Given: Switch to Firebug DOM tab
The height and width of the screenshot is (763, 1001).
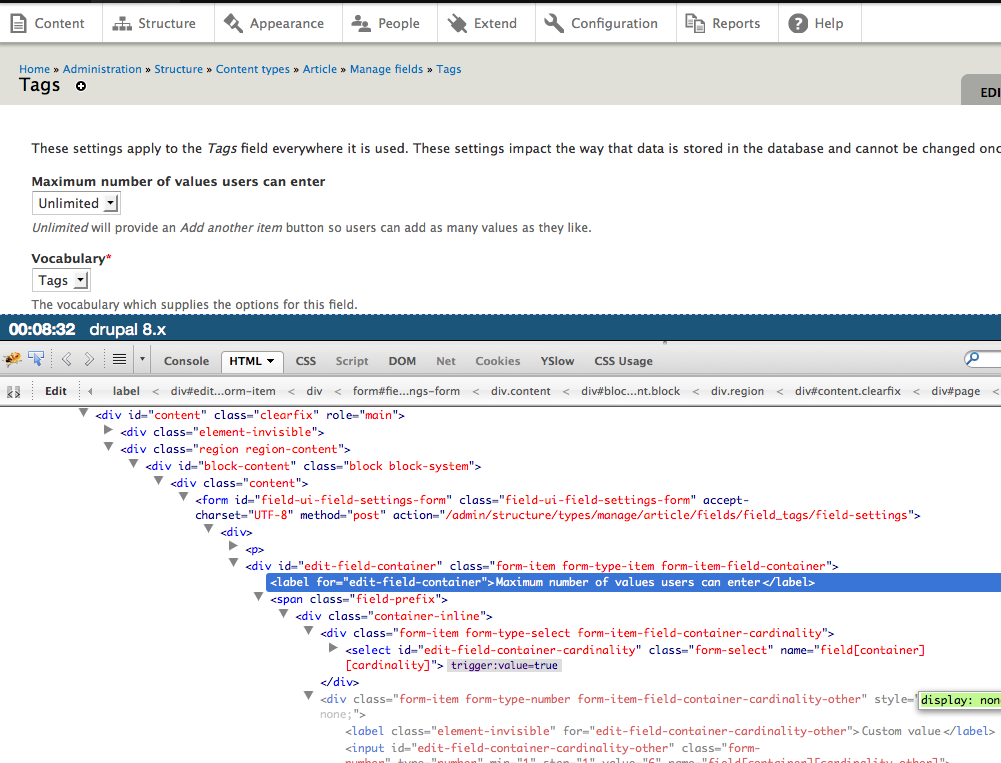Looking at the screenshot, I should pyautogui.click(x=402, y=361).
